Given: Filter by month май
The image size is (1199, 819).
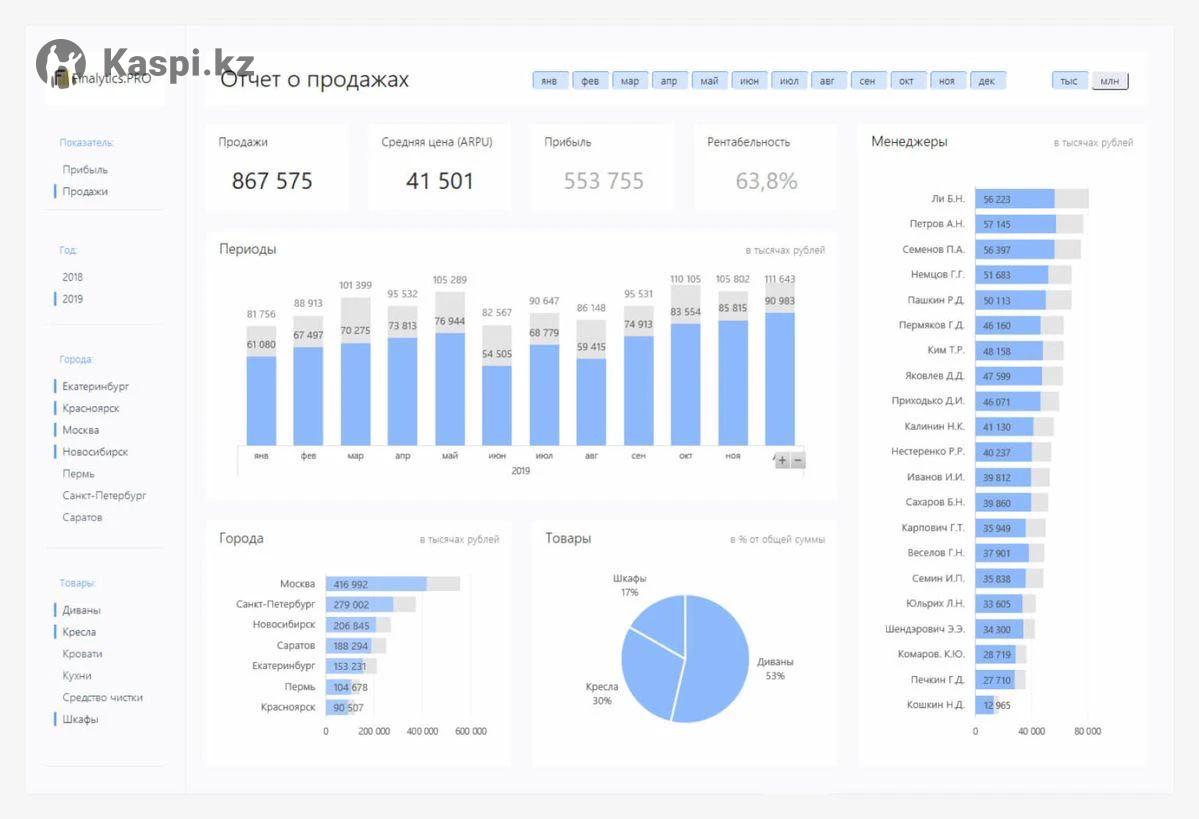Looking at the screenshot, I should pyautogui.click(x=709, y=81).
